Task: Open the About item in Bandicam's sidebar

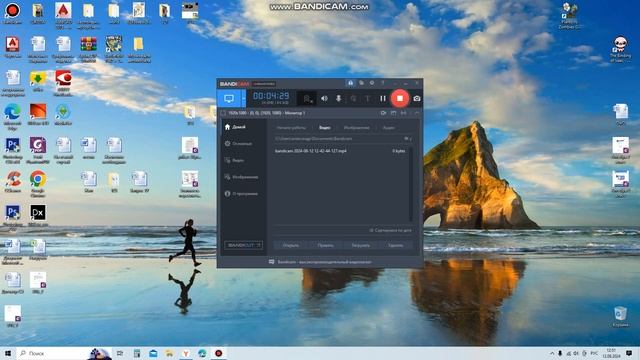Action: [x=241, y=194]
